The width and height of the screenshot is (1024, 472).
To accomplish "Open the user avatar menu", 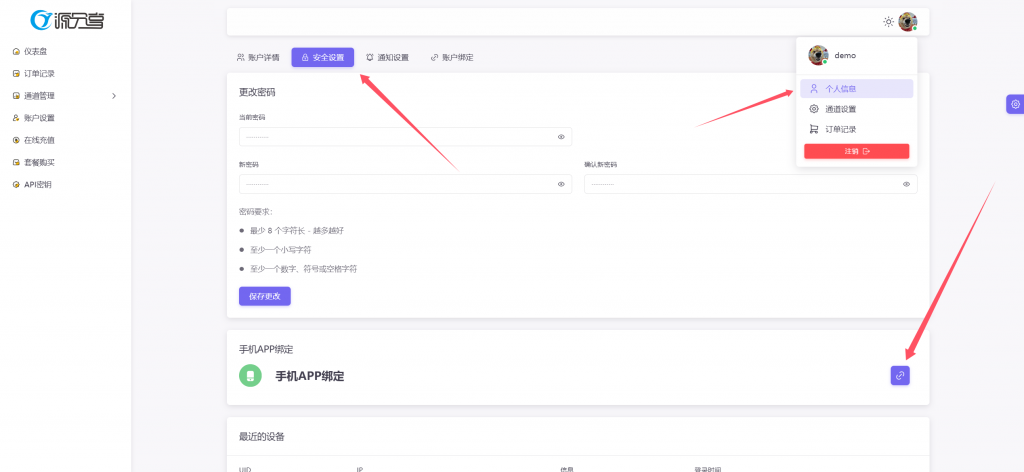I will coord(907,22).
